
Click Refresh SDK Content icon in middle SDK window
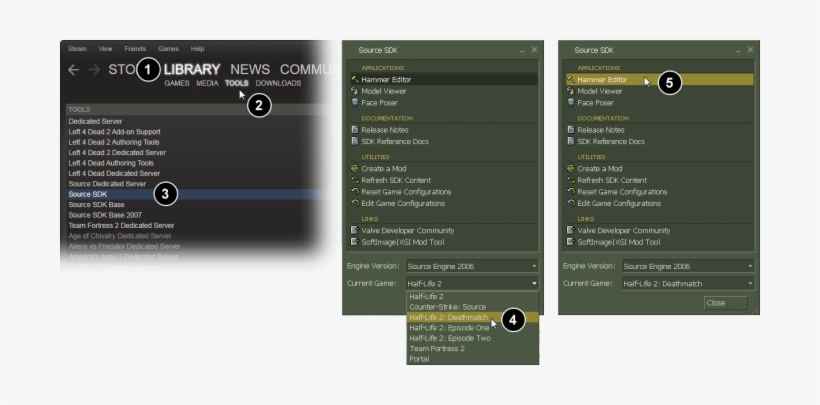(355, 180)
